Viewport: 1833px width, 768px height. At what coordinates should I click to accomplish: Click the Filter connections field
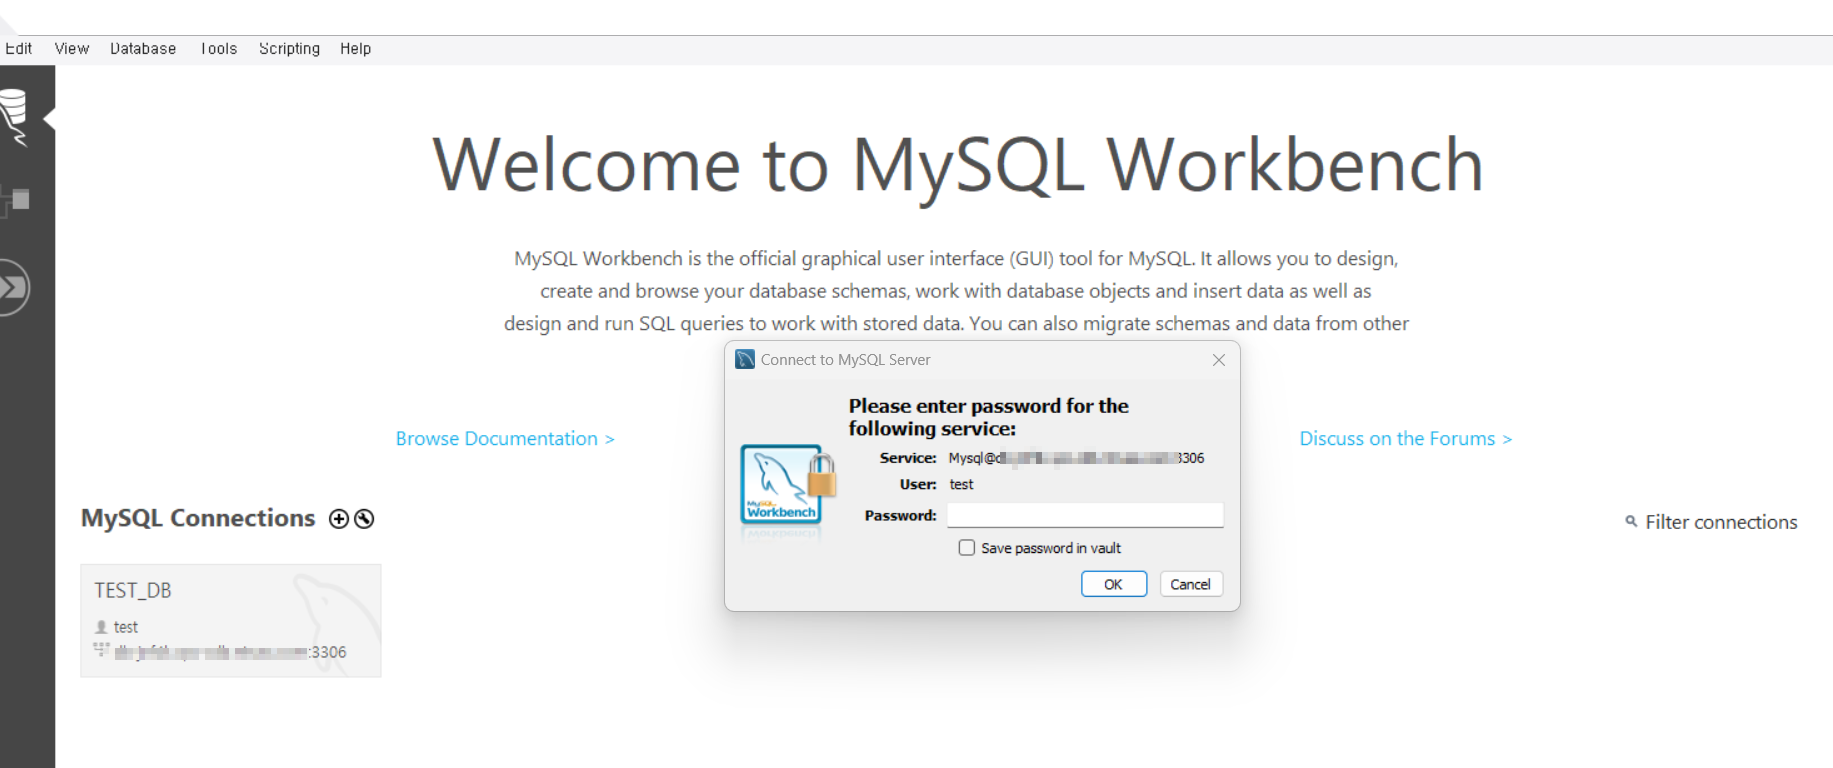pos(1721,522)
